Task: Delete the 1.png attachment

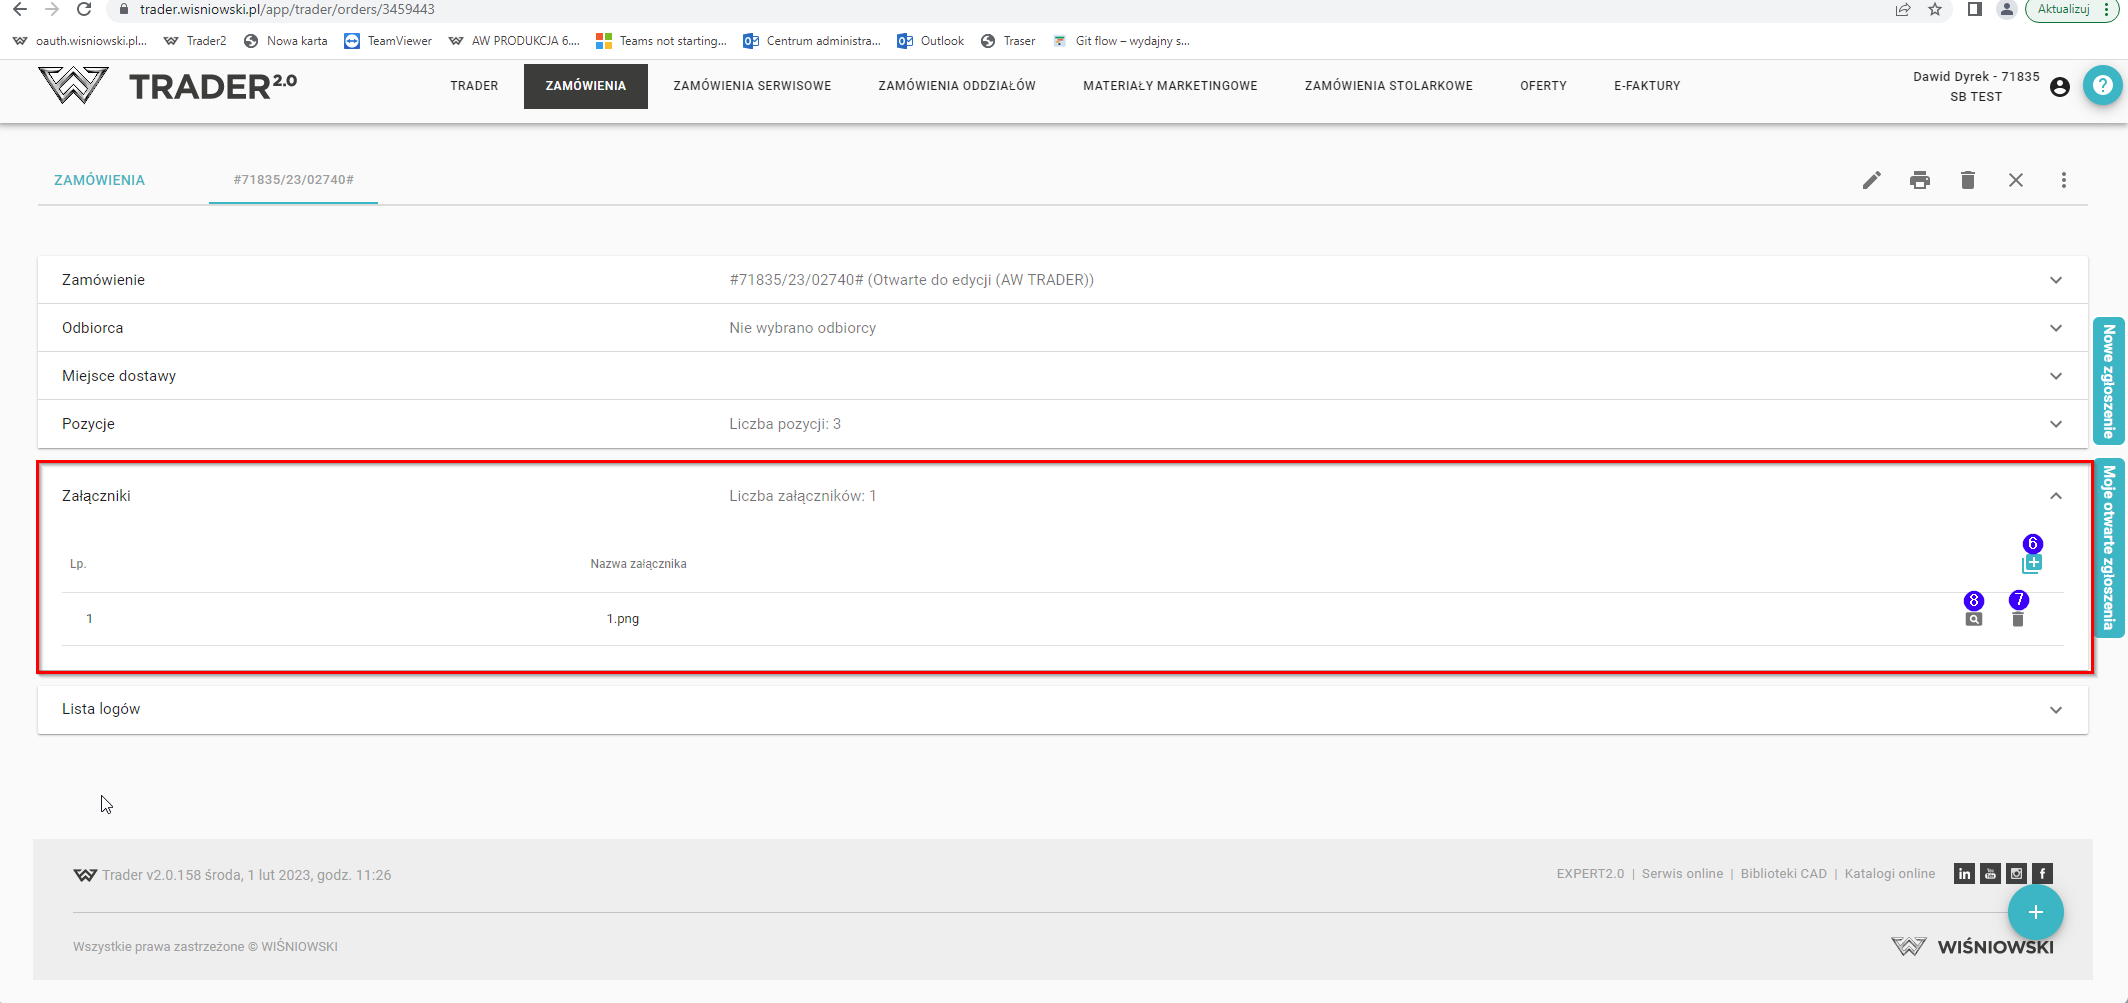Action: [2017, 619]
